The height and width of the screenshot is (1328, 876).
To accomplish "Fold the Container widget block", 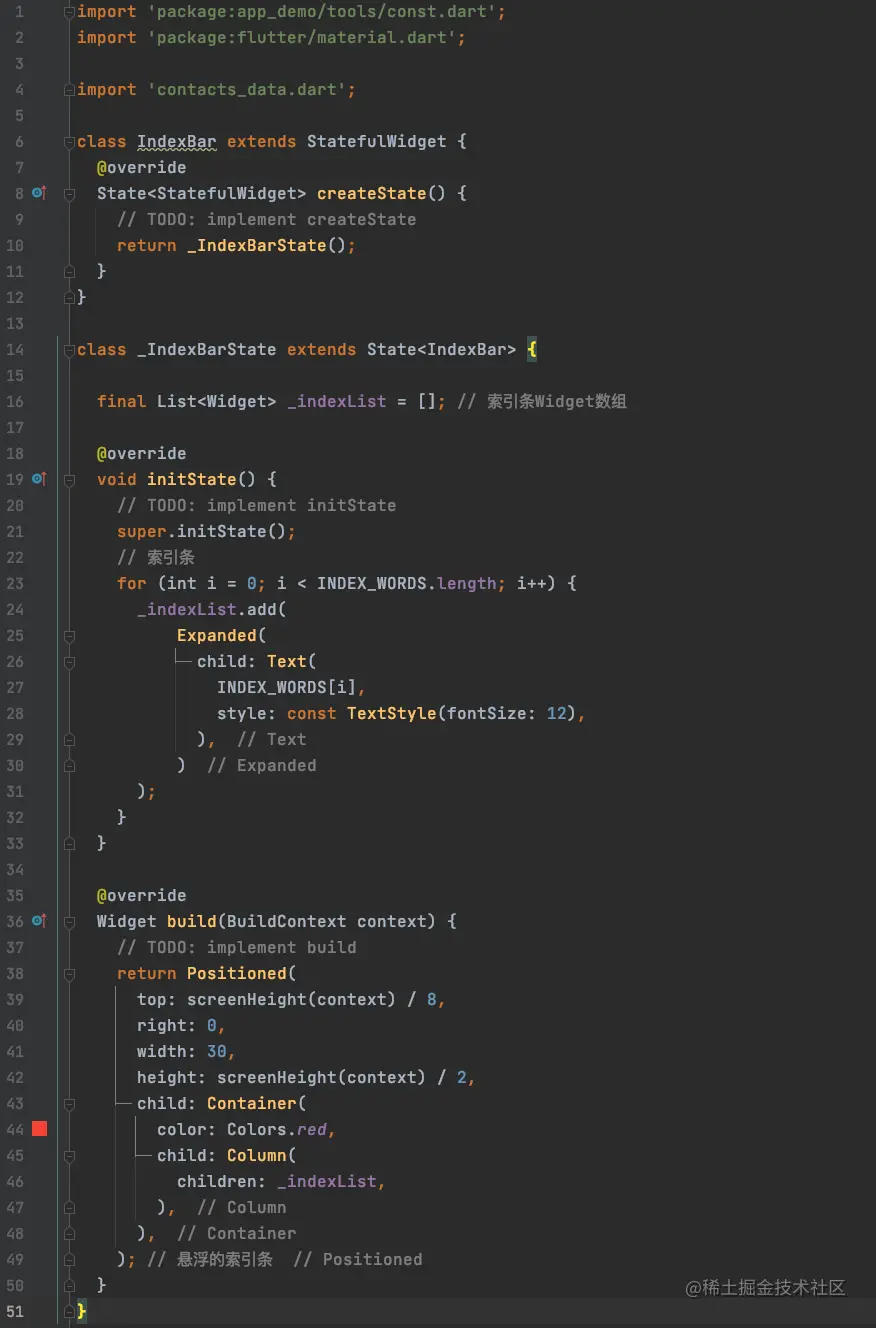I will [69, 1104].
